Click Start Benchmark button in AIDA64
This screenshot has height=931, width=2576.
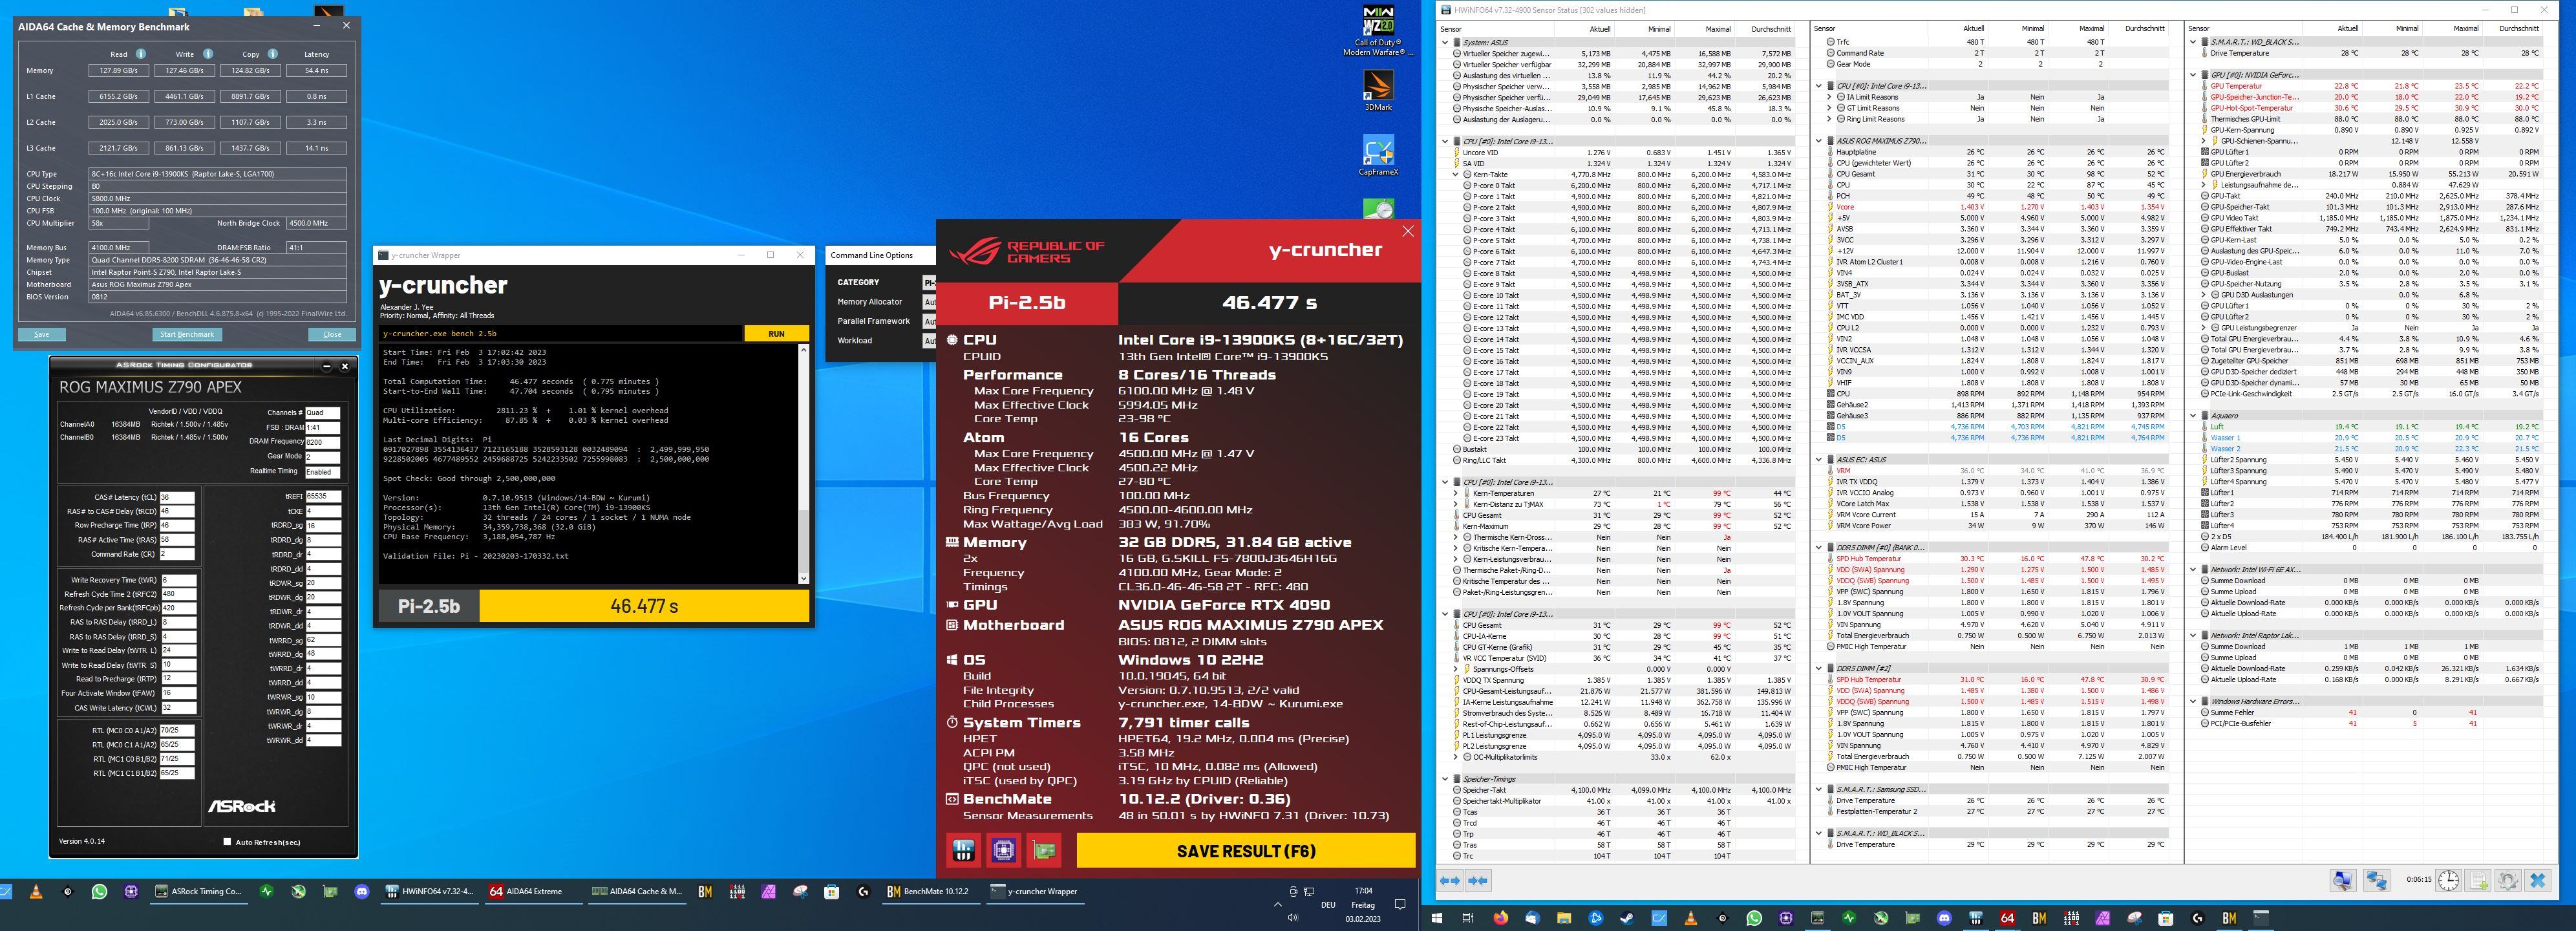(x=187, y=334)
